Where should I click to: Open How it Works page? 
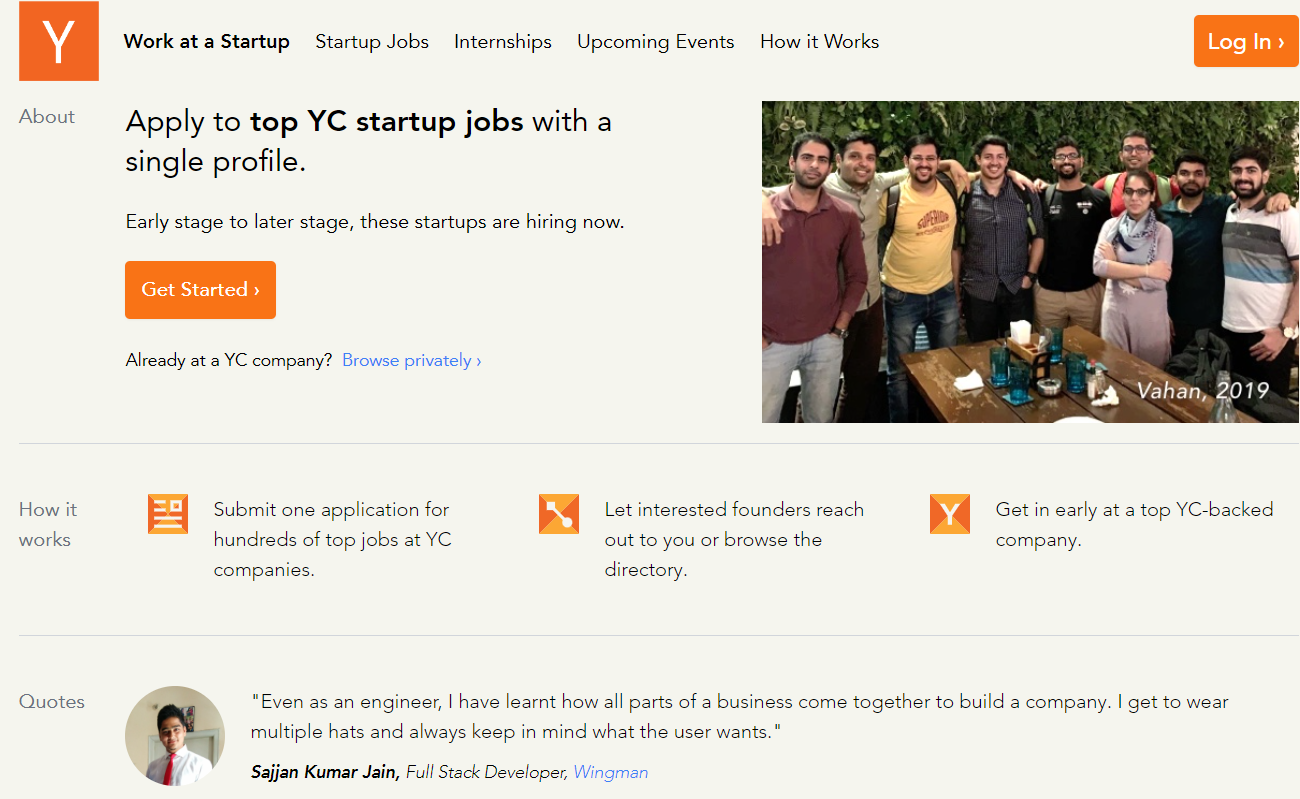tap(819, 42)
